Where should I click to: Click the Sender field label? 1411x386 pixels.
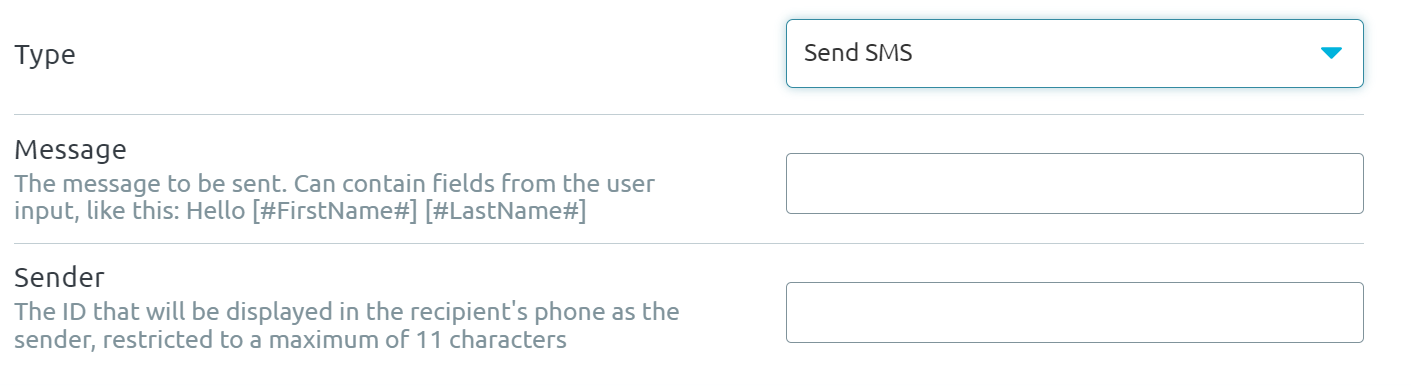(59, 277)
